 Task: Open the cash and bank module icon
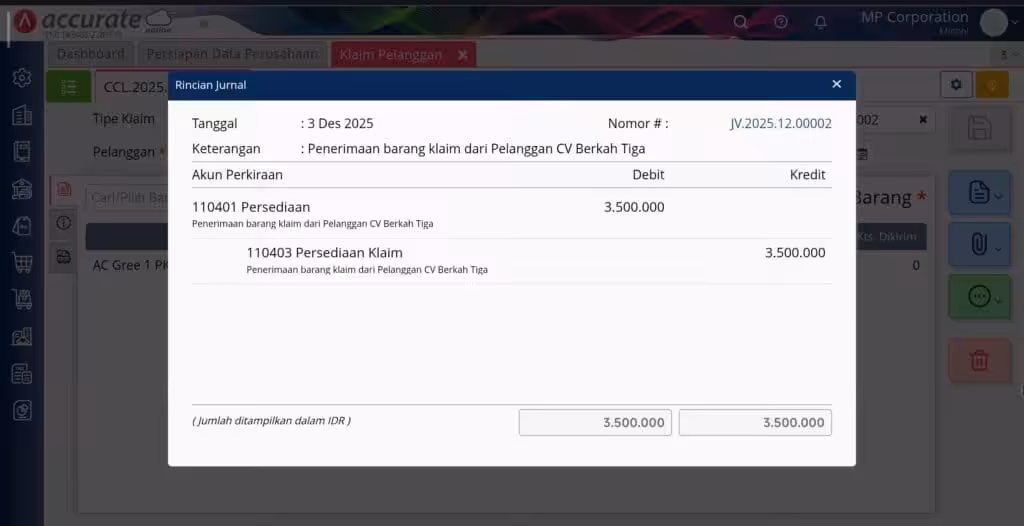click(22, 189)
